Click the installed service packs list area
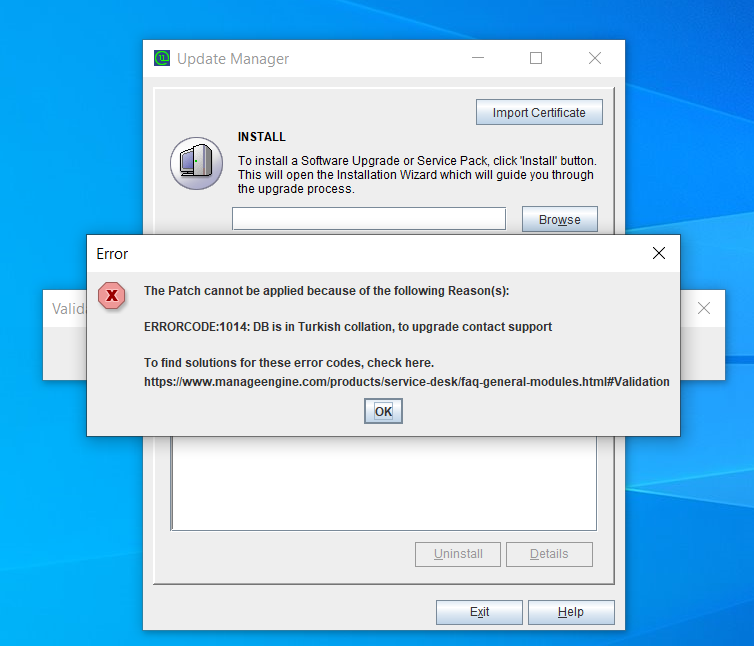This screenshot has height=646, width=754. tap(384, 483)
